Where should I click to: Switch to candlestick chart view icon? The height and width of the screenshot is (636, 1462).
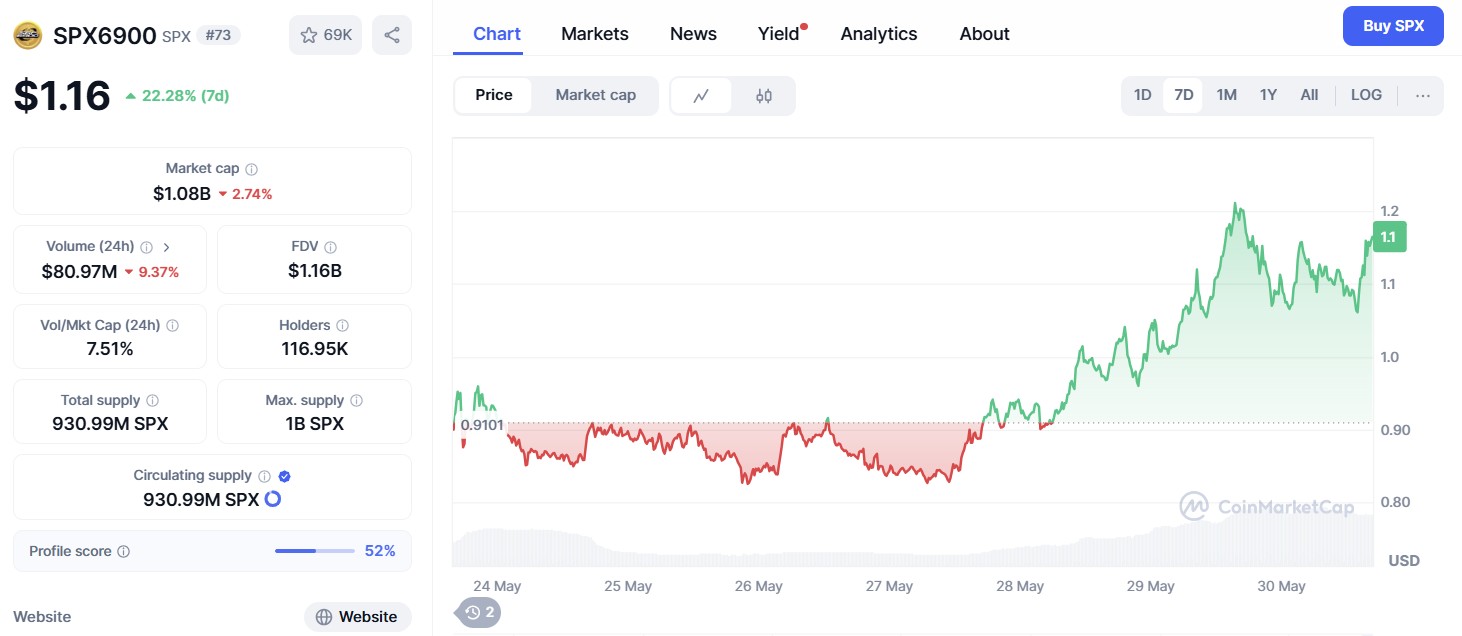764,96
